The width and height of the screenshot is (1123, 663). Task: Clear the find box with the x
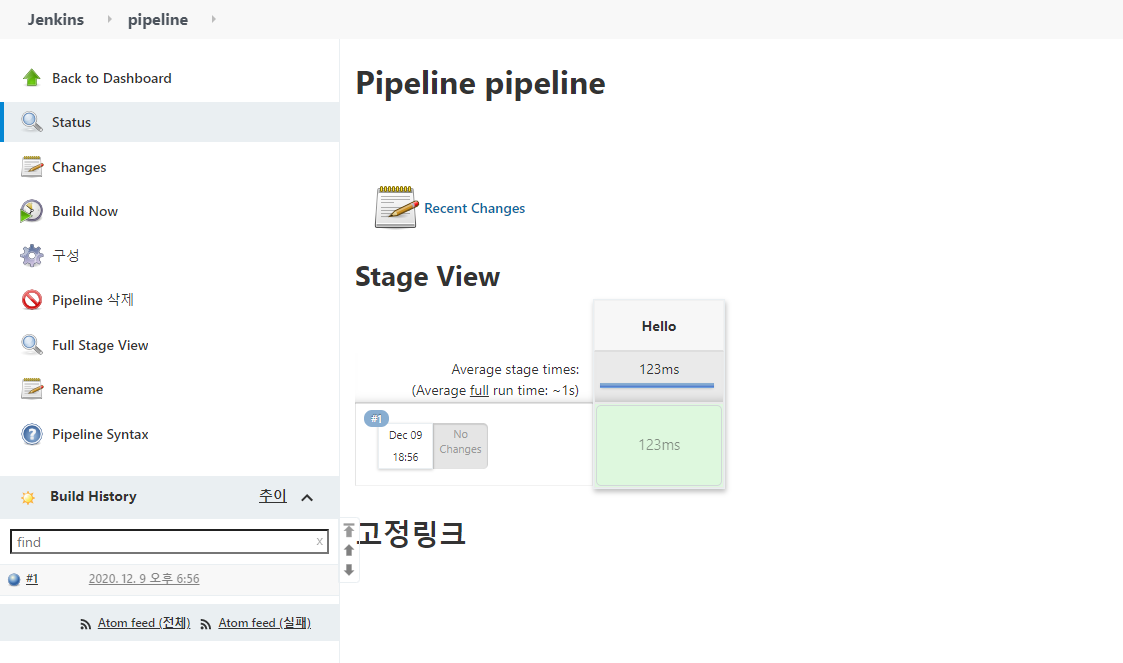[319, 542]
